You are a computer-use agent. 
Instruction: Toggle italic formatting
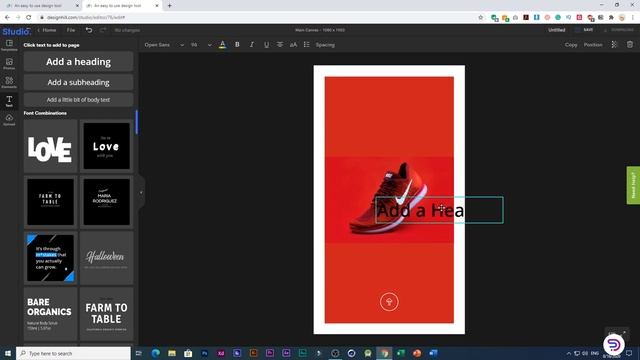click(x=251, y=44)
